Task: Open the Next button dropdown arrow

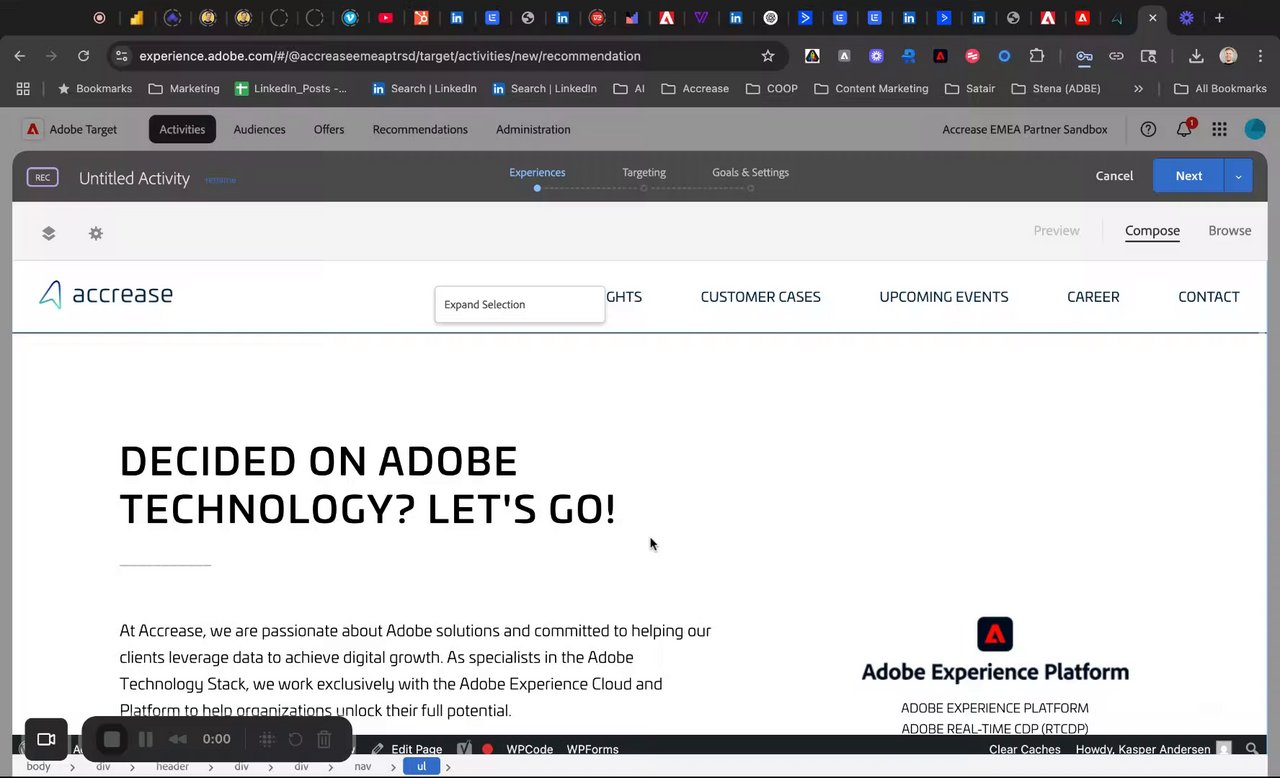Action: [x=1238, y=176]
